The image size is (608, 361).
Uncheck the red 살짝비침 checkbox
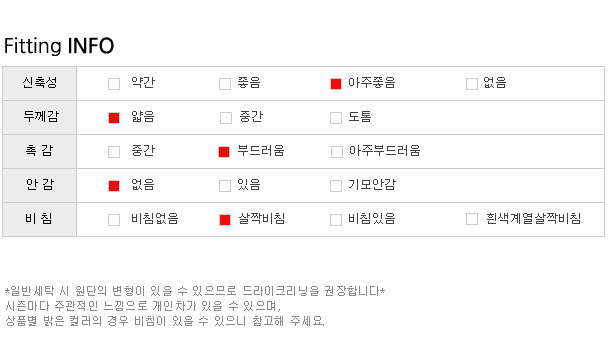click(225, 219)
